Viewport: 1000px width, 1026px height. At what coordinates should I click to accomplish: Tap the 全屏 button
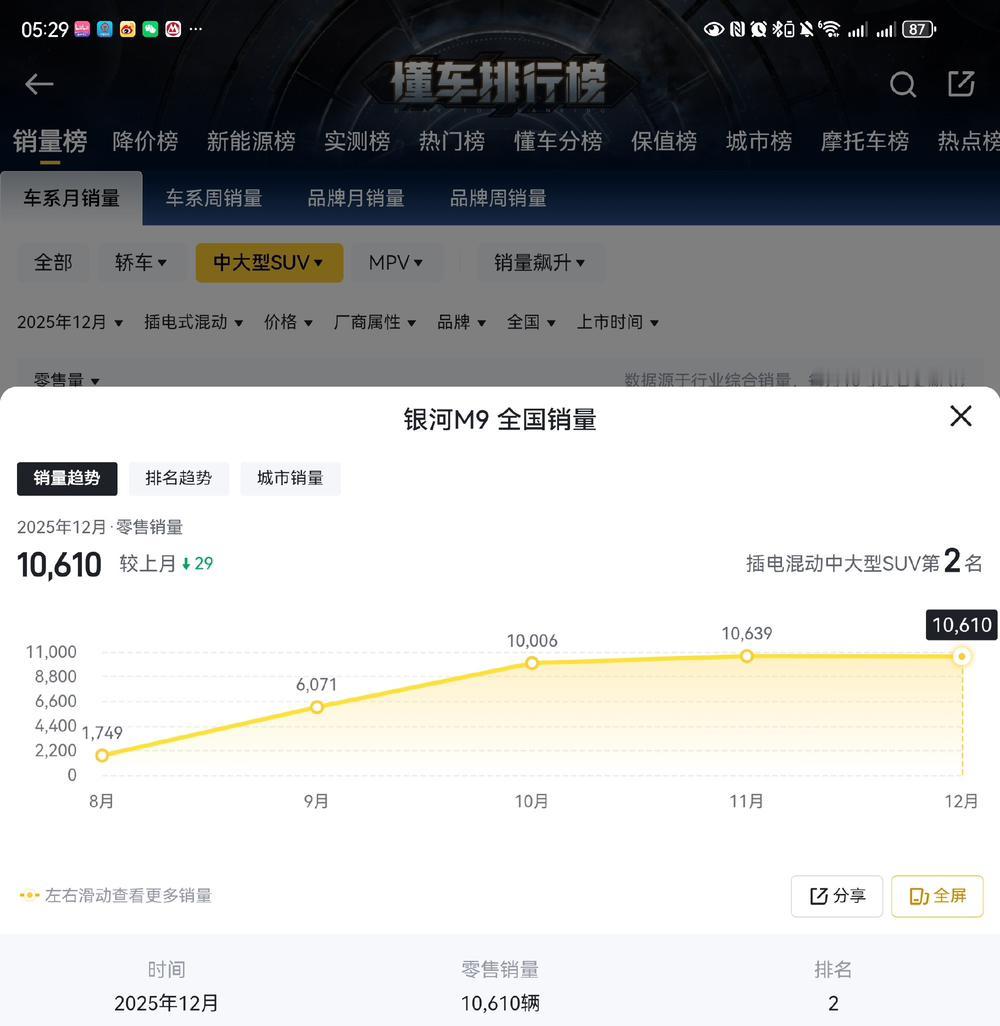(937, 896)
